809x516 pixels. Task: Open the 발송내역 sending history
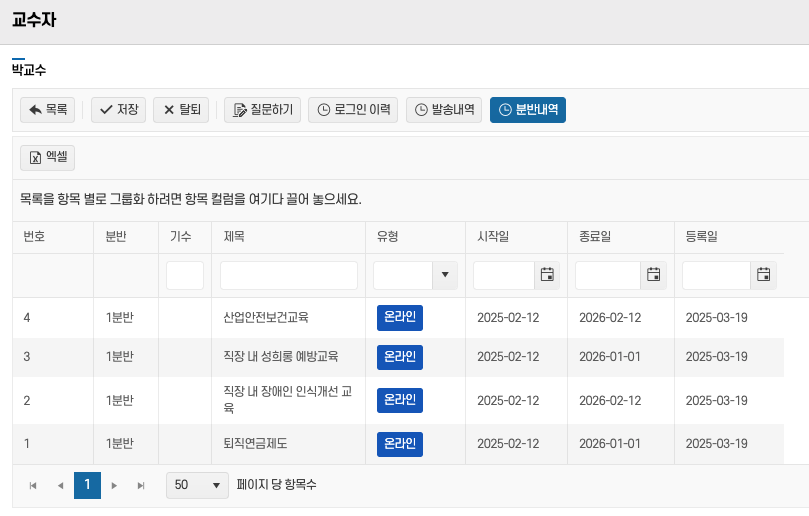445,110
